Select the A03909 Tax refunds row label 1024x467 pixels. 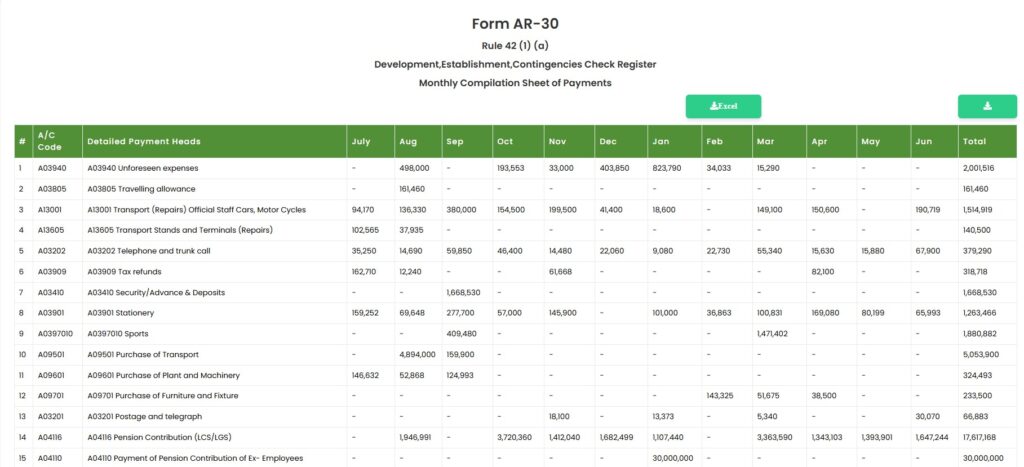124,272
